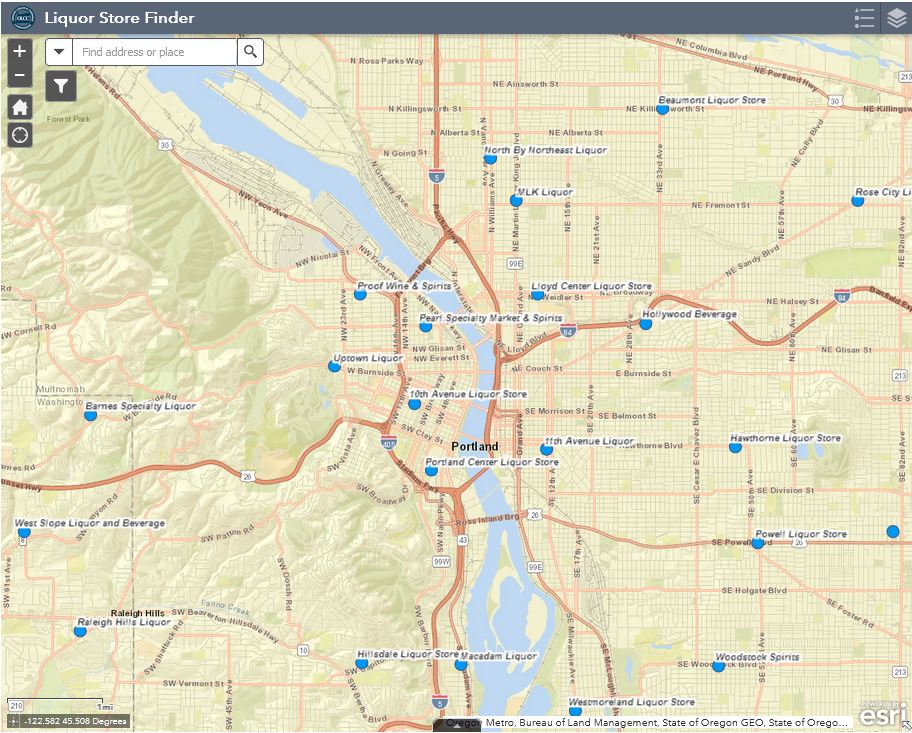Click the Liquor Store Finder title

click(x=119, y=17)
